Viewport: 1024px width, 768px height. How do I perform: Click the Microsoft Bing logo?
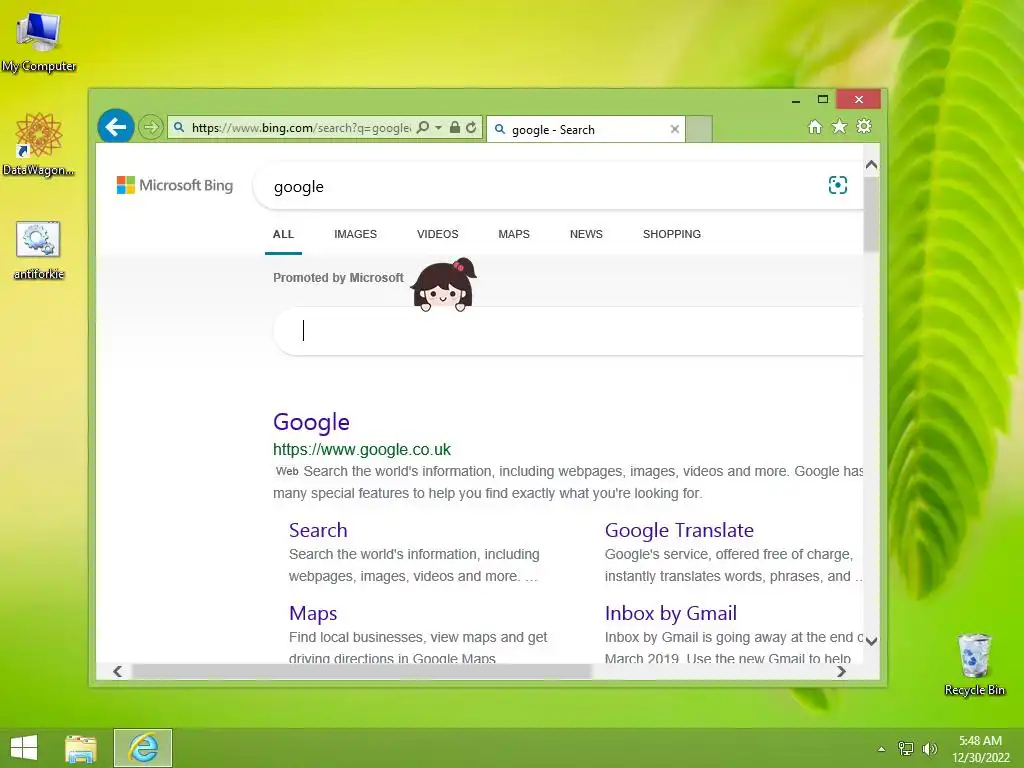175,185
